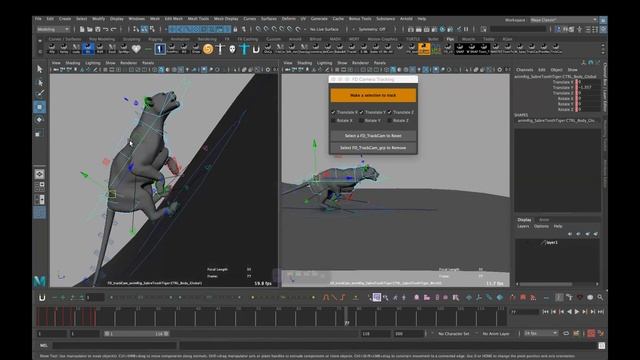Click the Go to end of range button
Screen dimensions: 640x360
click(600, 311)
